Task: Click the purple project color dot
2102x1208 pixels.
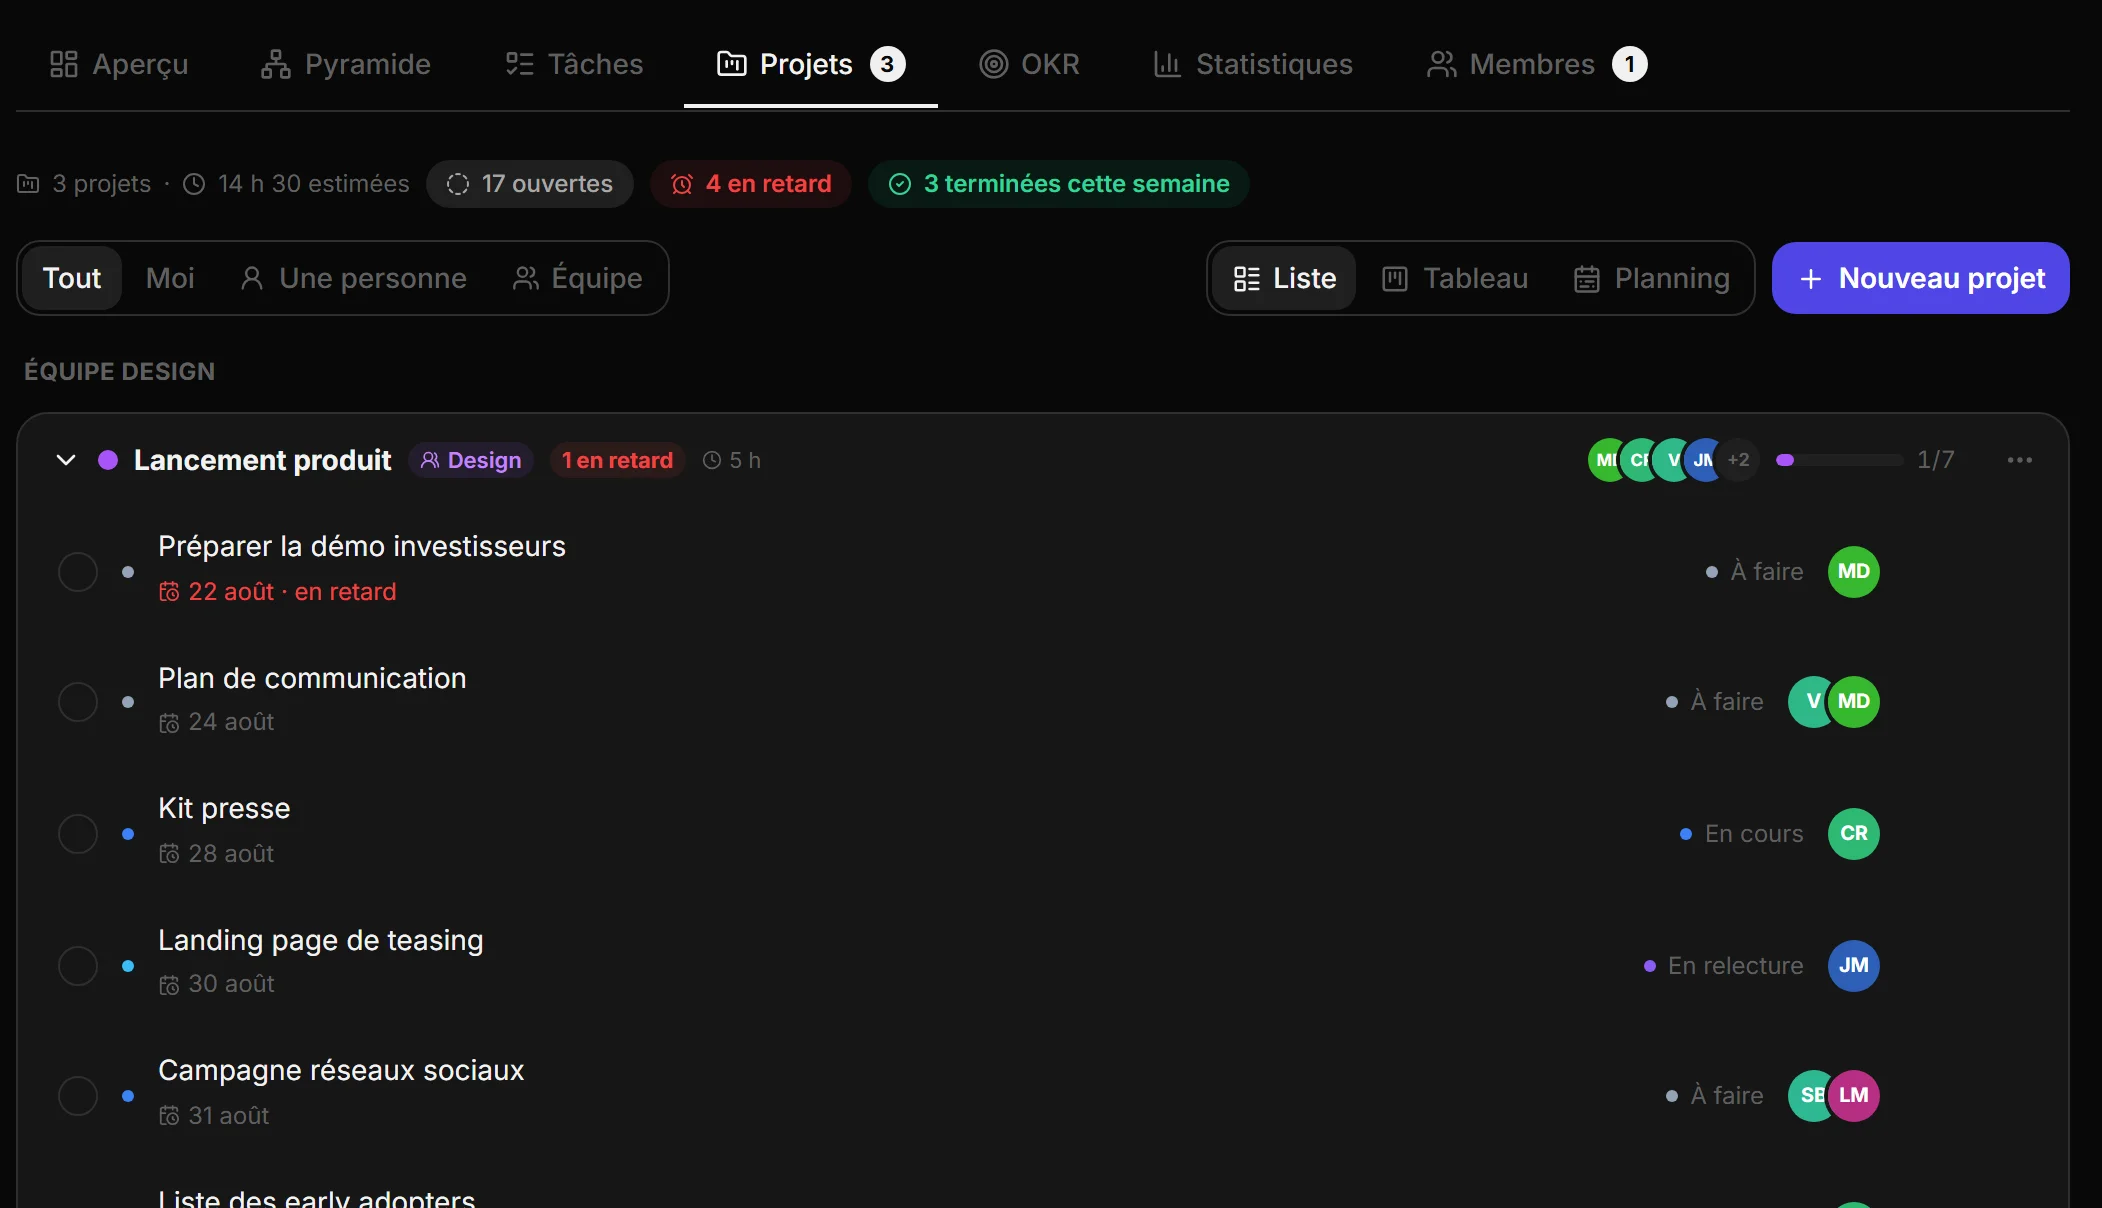Action: click(108, 460)
